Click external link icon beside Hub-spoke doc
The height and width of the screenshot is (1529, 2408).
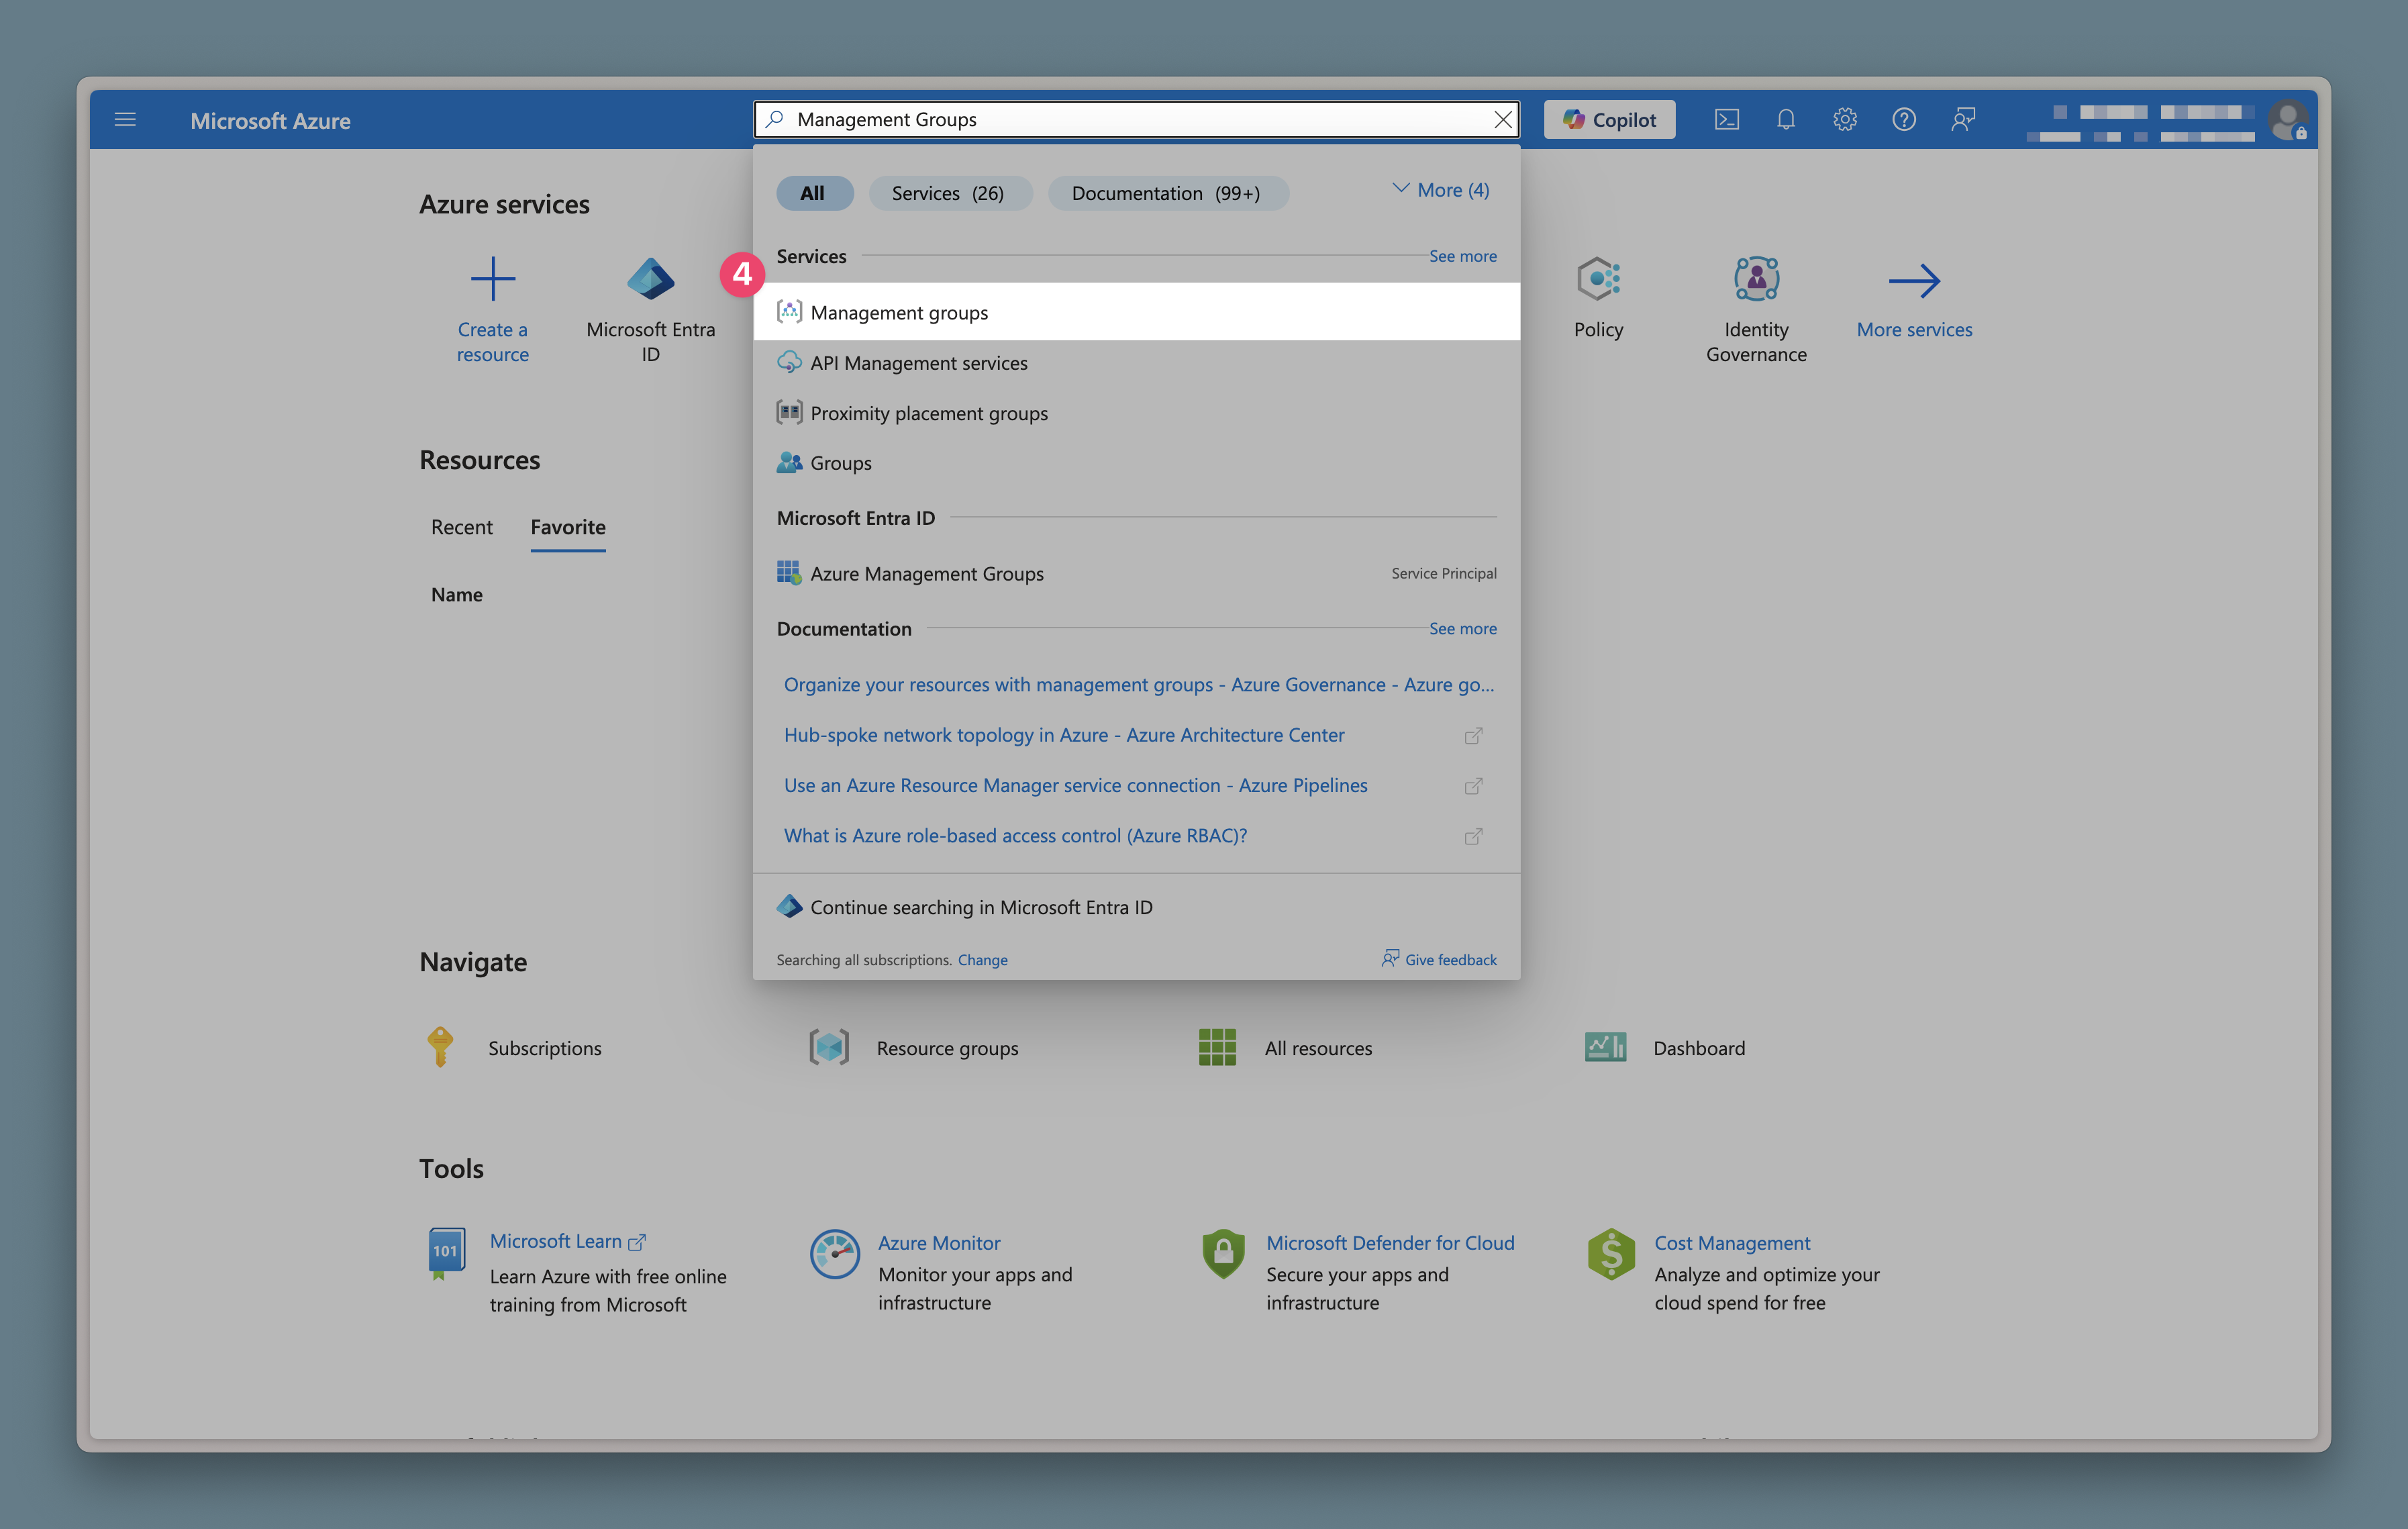coord(1472,736)
